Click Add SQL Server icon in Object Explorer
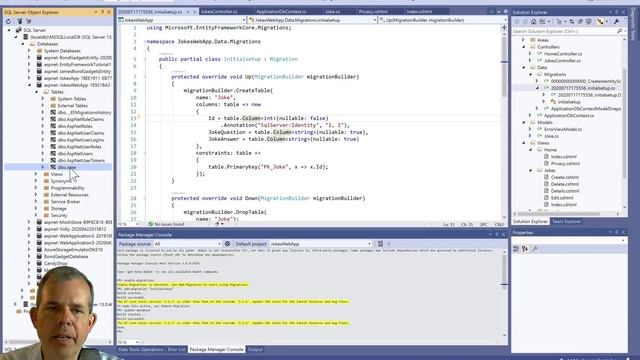 19,21
